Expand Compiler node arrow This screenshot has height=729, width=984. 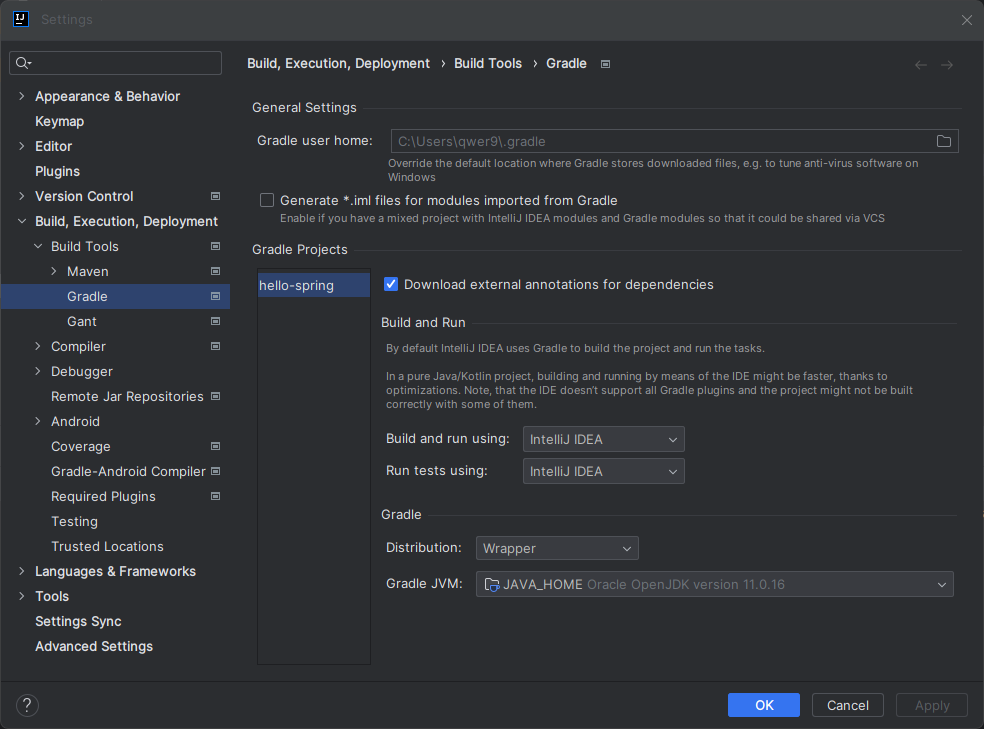(38, 346)
